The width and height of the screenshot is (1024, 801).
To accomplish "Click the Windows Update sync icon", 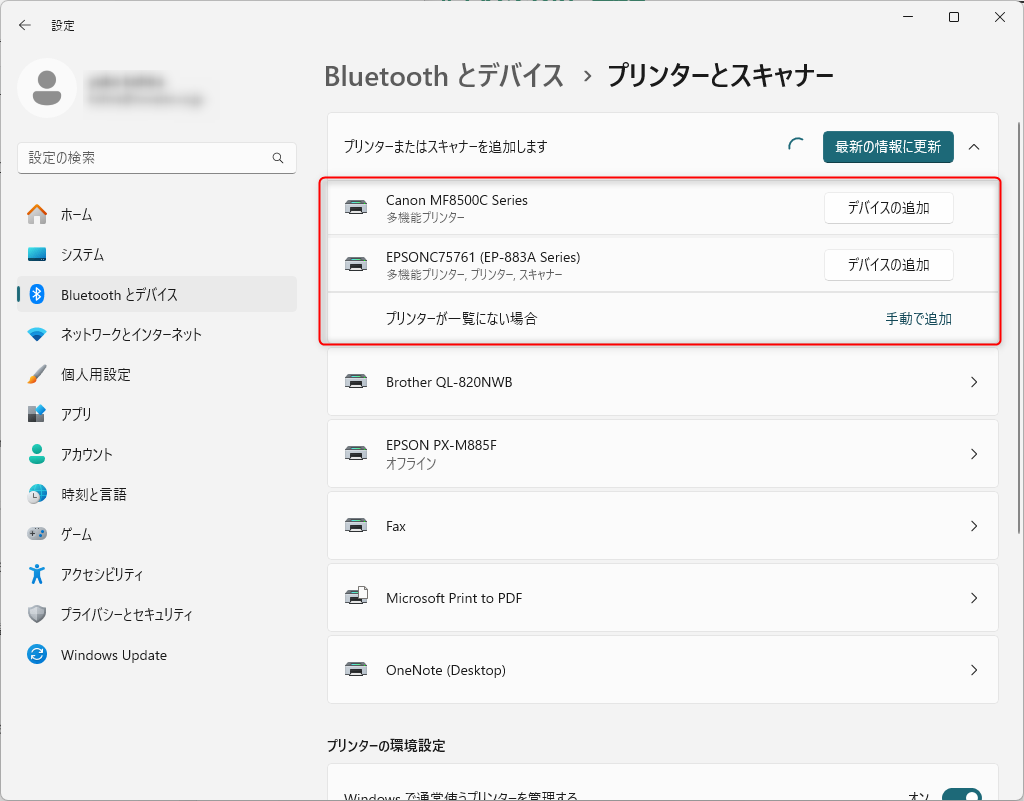I will 37,654.
